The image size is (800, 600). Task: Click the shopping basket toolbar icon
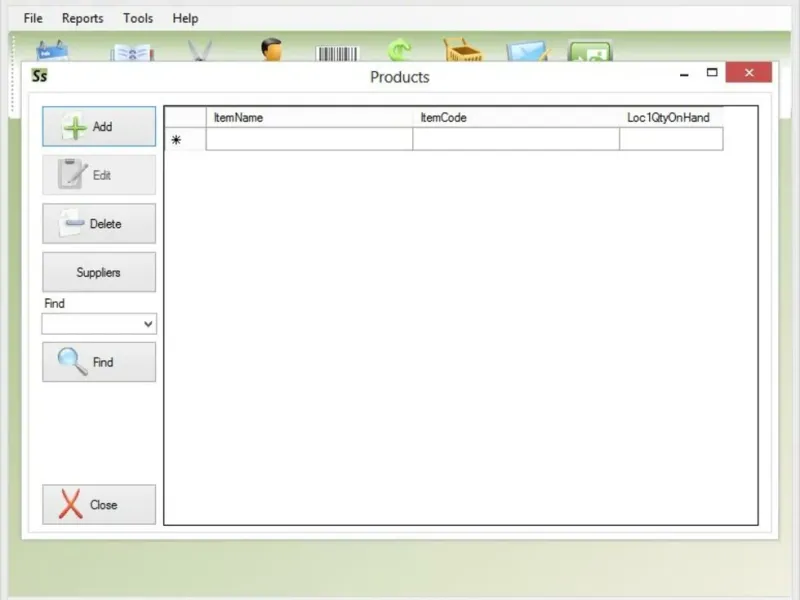tap(462, 50)
